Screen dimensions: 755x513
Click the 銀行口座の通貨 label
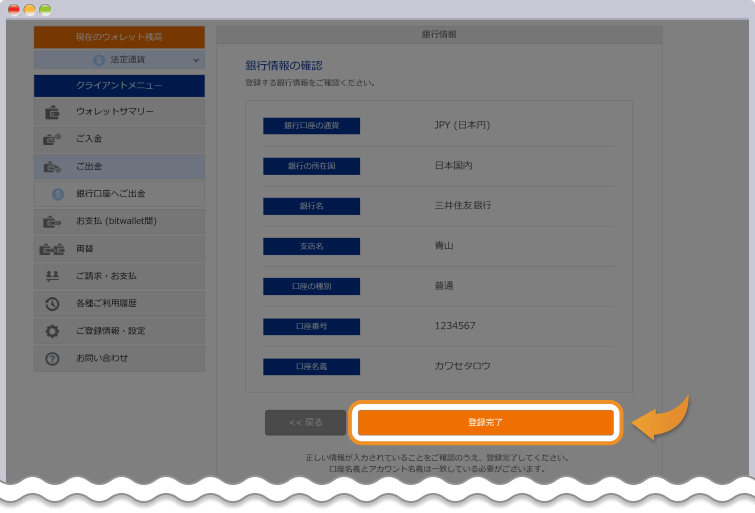(x=312, y=126)
